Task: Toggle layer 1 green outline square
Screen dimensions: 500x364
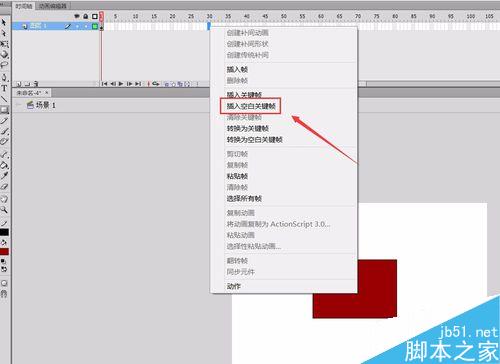Action: click(95, 26)
